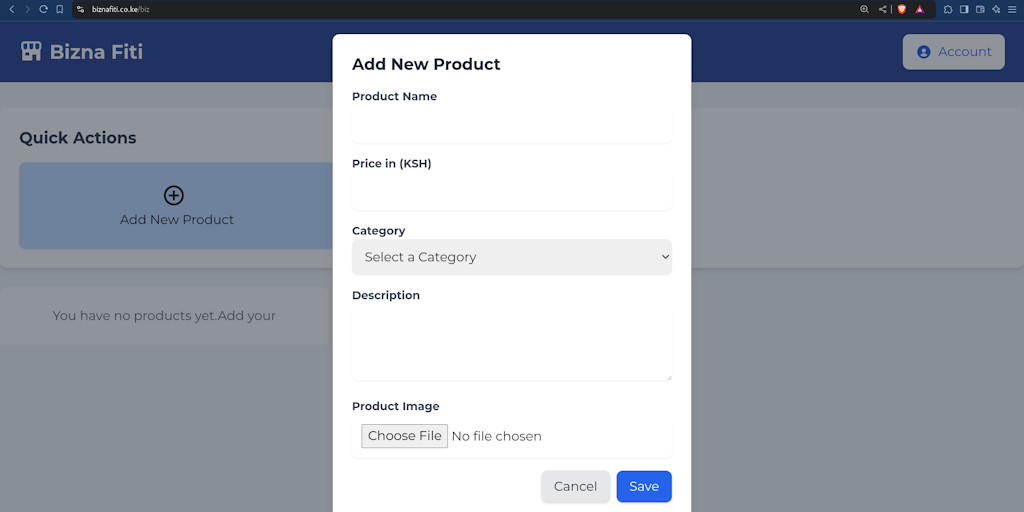The width and height of the screenshot is (1024, 512).
Task: Click the share icon in the address bar
Action: [883, 9]
